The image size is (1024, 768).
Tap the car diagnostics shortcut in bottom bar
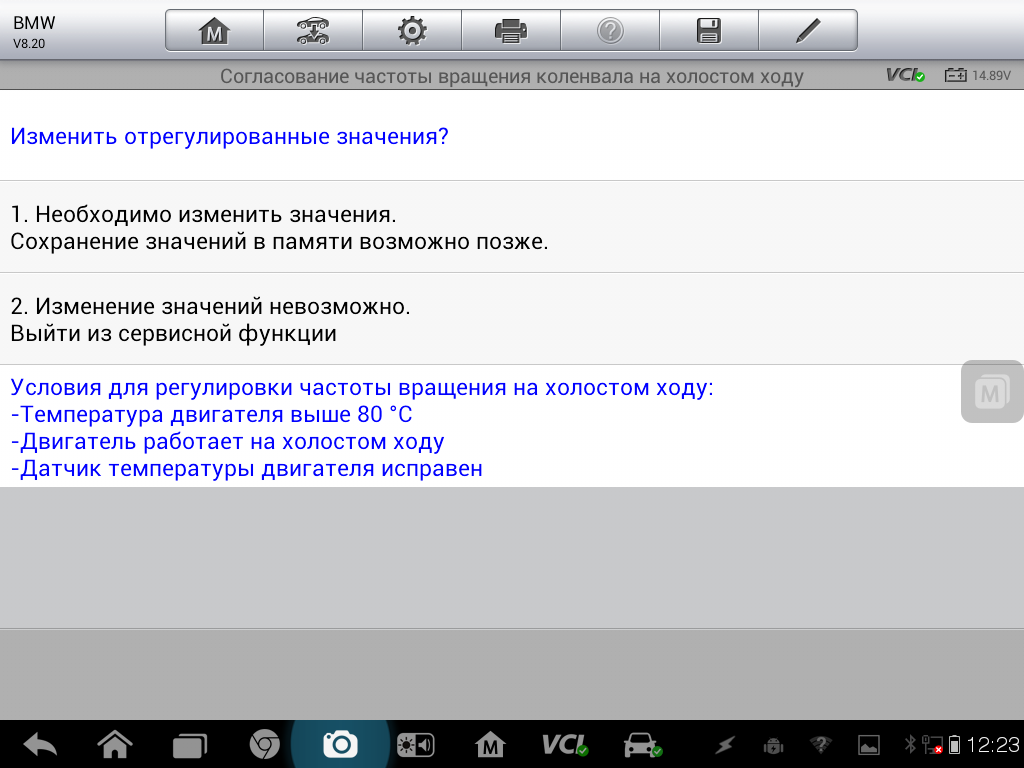[x=641, y=744]
